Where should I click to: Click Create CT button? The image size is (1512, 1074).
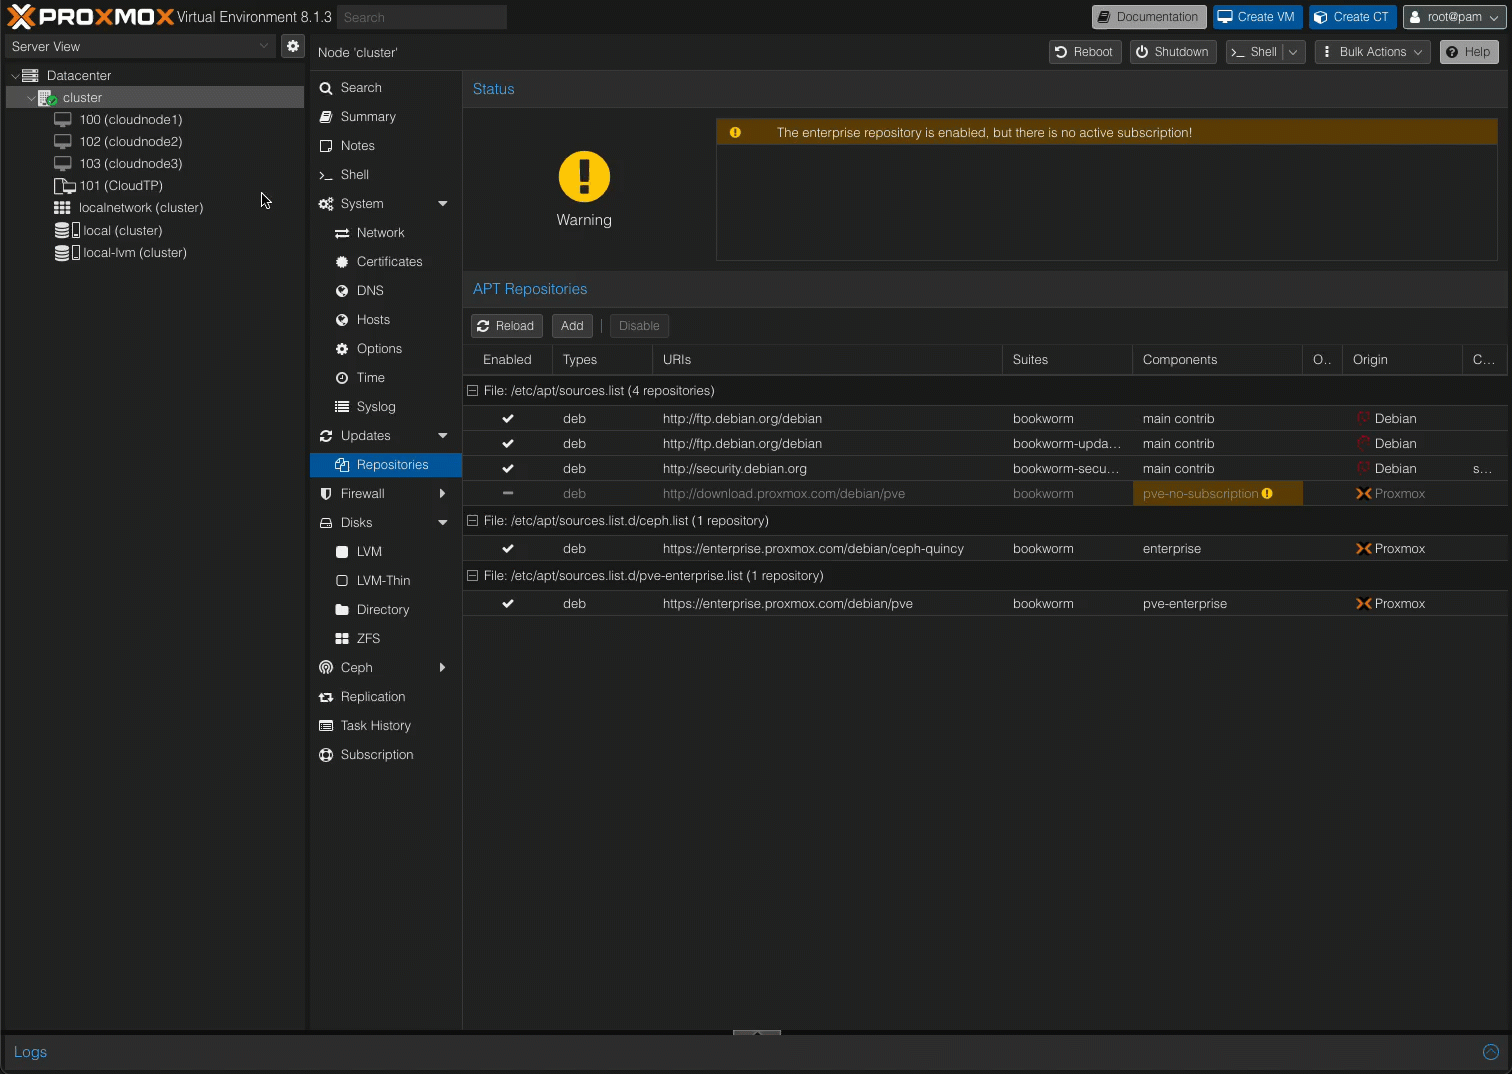click(1352, 17)
